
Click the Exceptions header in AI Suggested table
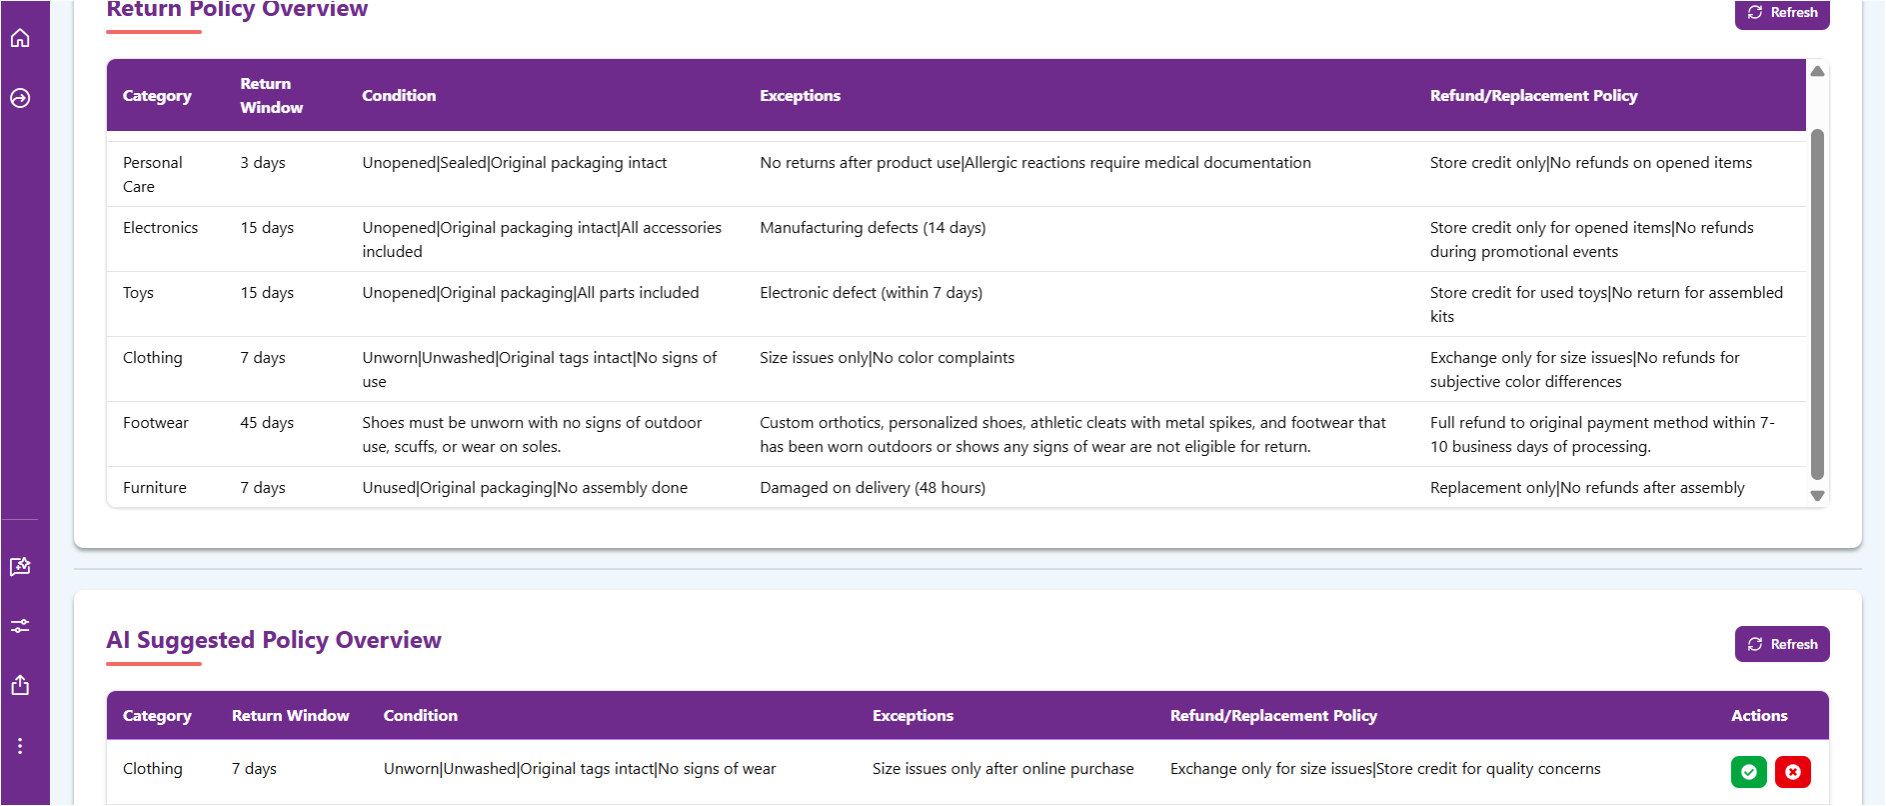pyautogui.click(x=913, y=716)
